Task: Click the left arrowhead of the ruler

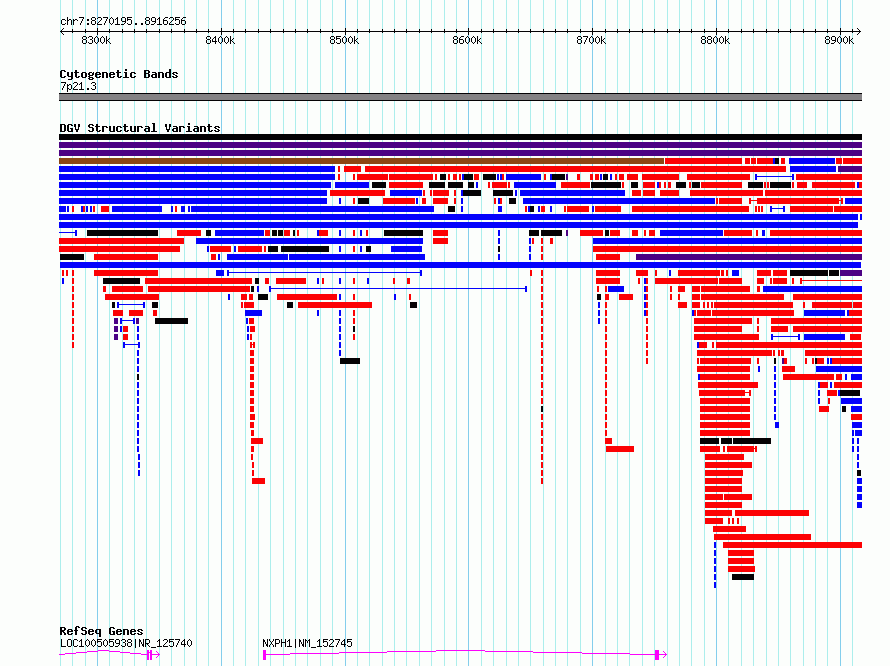Action: pyautogui.click(x=62, y=32)
